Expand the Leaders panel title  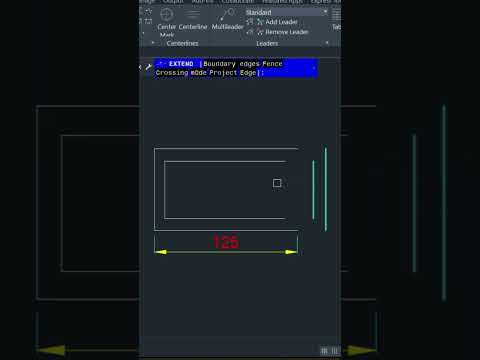tap(267, 43)
